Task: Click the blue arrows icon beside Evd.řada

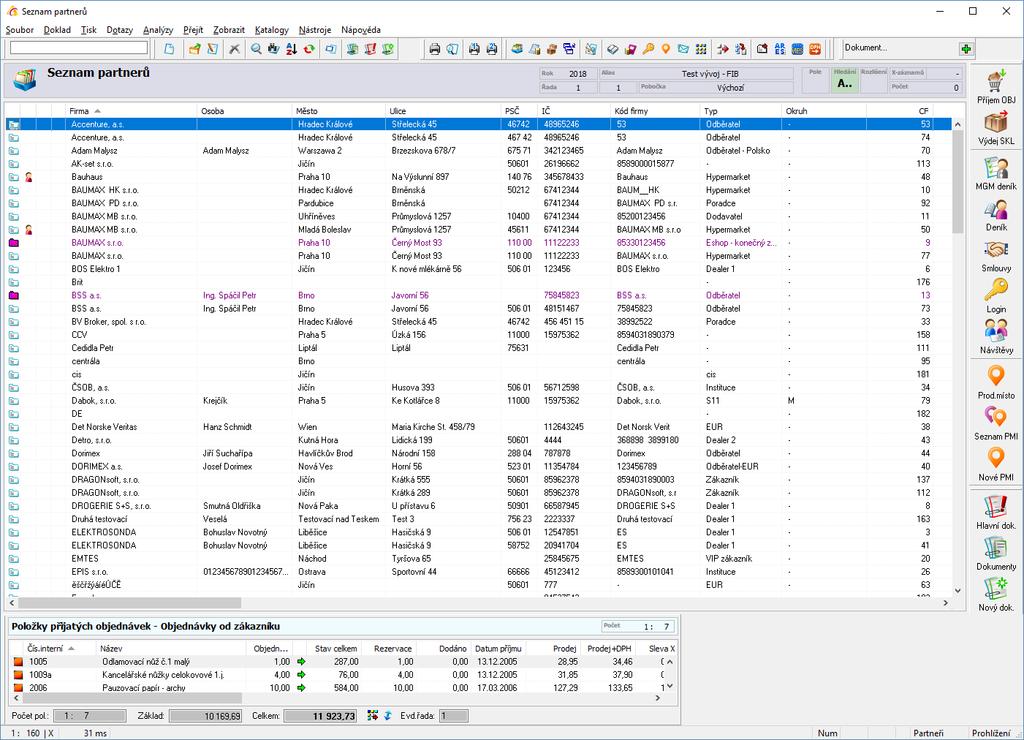Action: 387,716
